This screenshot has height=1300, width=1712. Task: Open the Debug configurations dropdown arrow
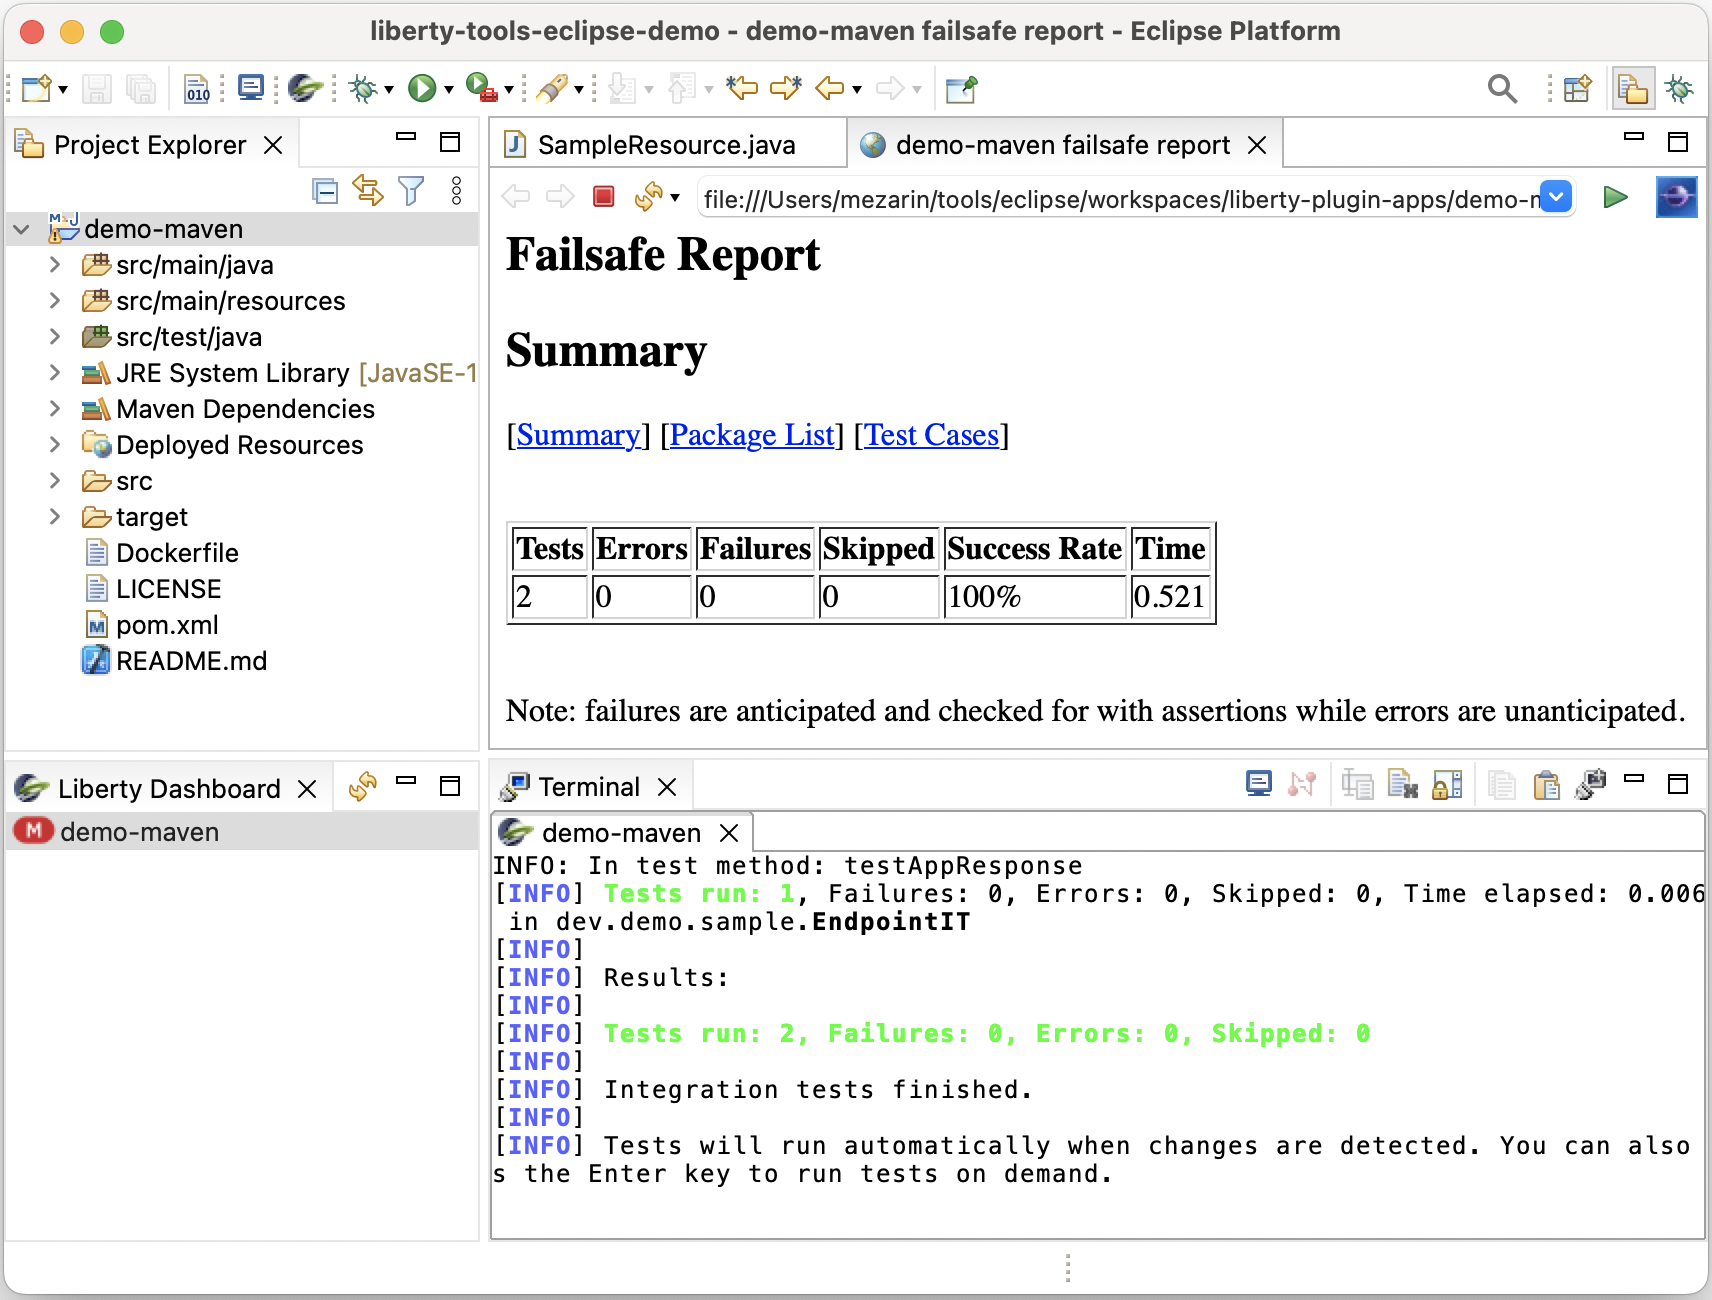point(389,90)
